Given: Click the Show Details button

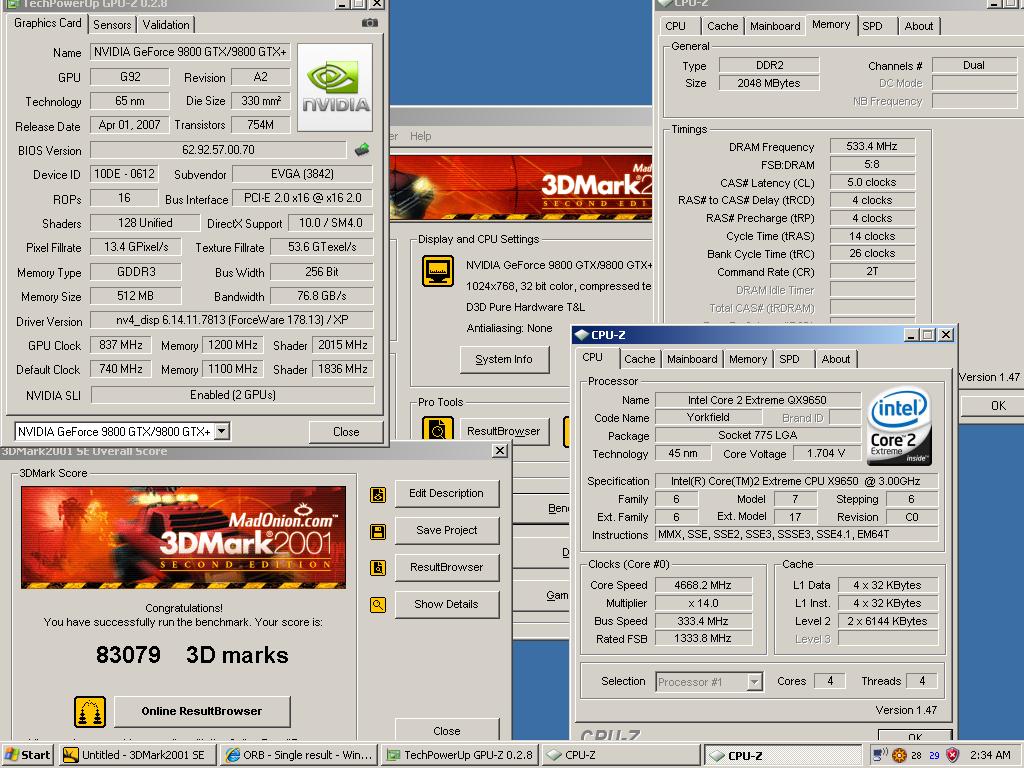Looking at the screenshot, I should click(447, 604).
